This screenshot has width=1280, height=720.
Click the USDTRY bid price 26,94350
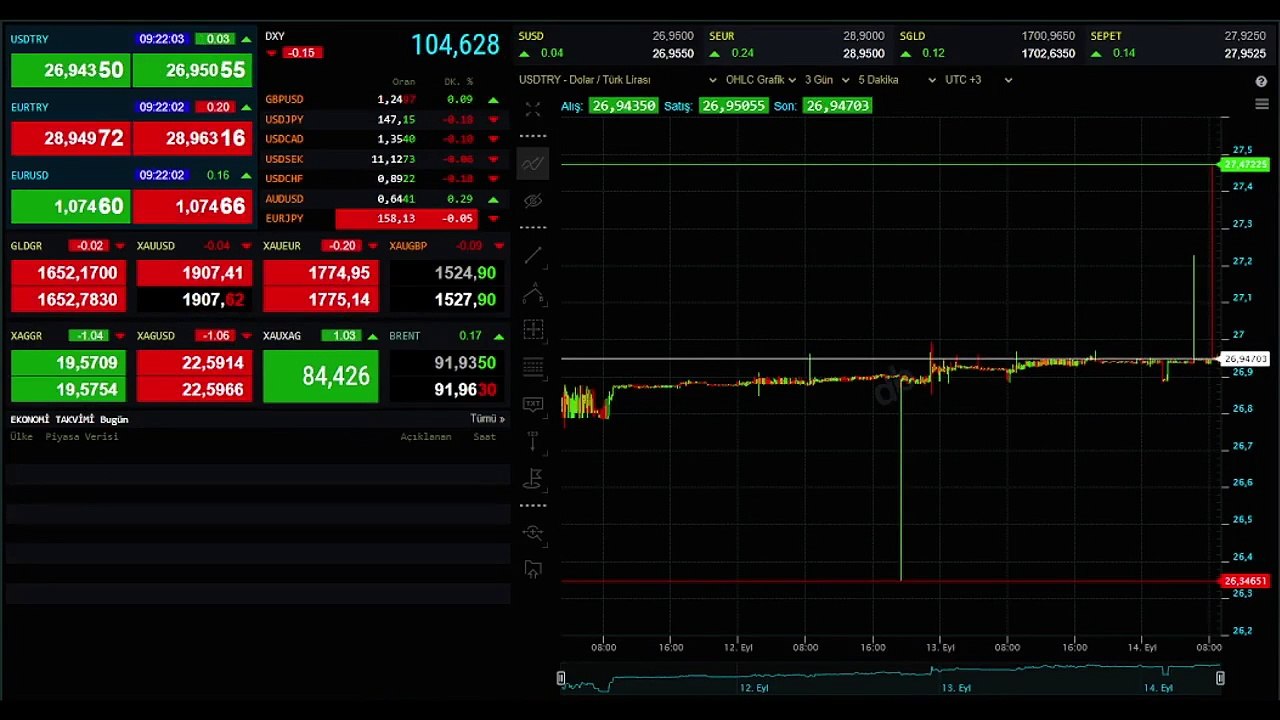pyautogui.click(x=70, y=70)
